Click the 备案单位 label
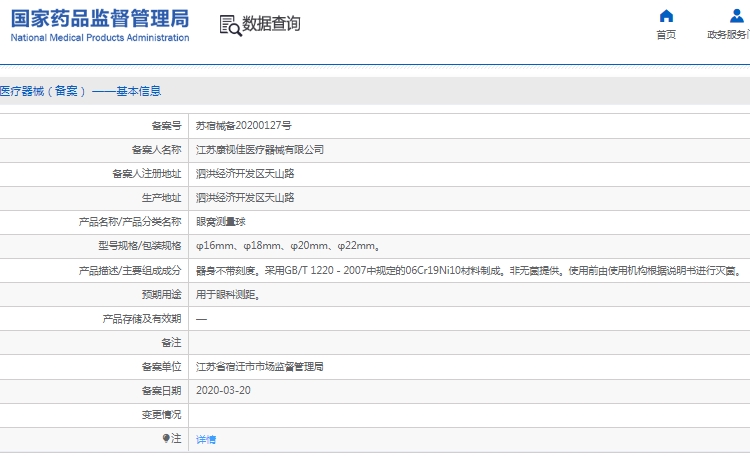The image size is (750, 459). tap(162, 367)
